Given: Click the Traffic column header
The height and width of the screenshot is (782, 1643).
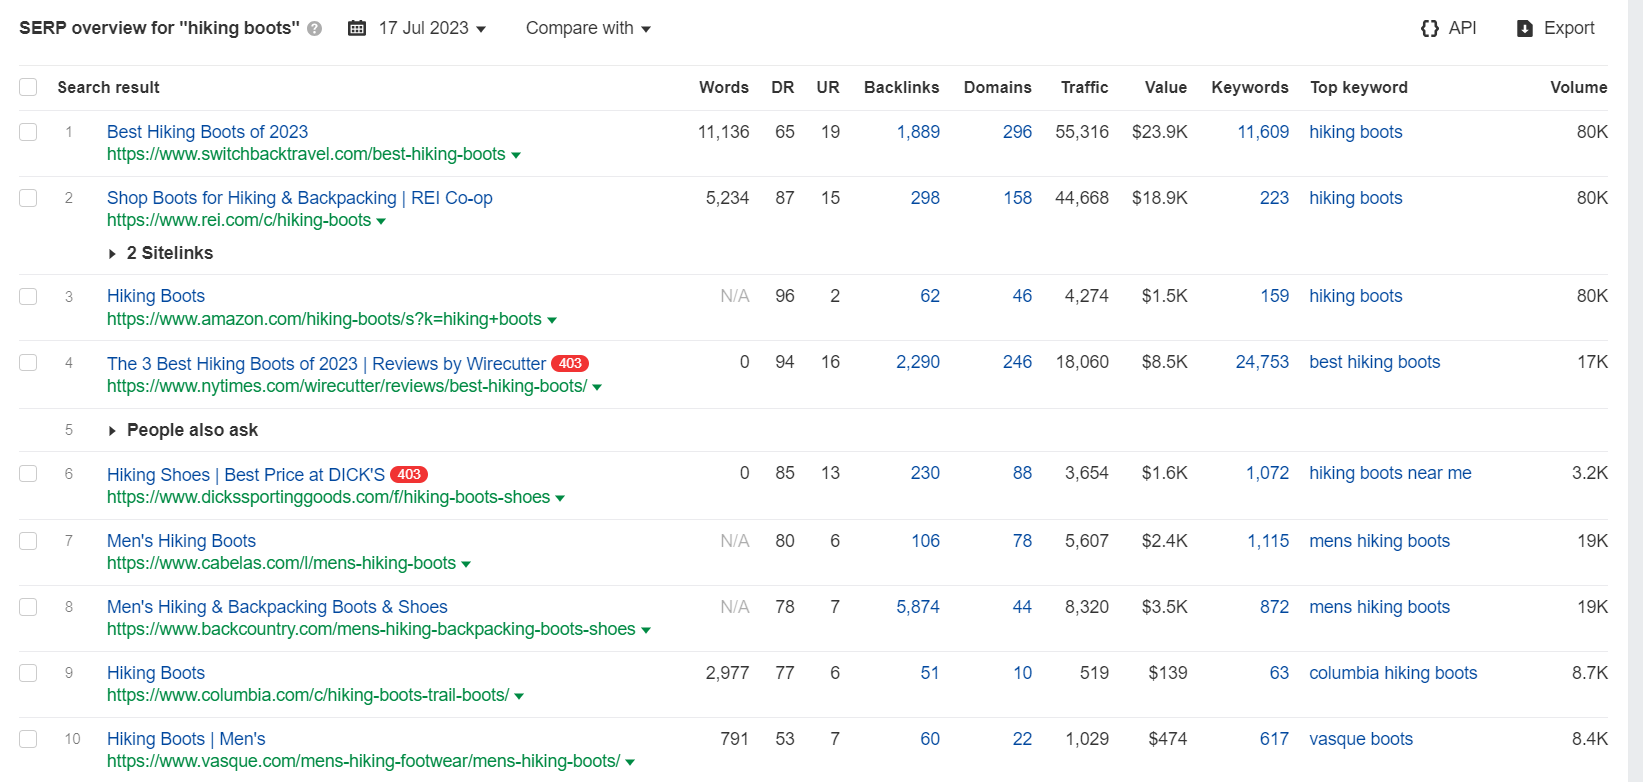Looking at the screenshot, I should pos(1085,87).
